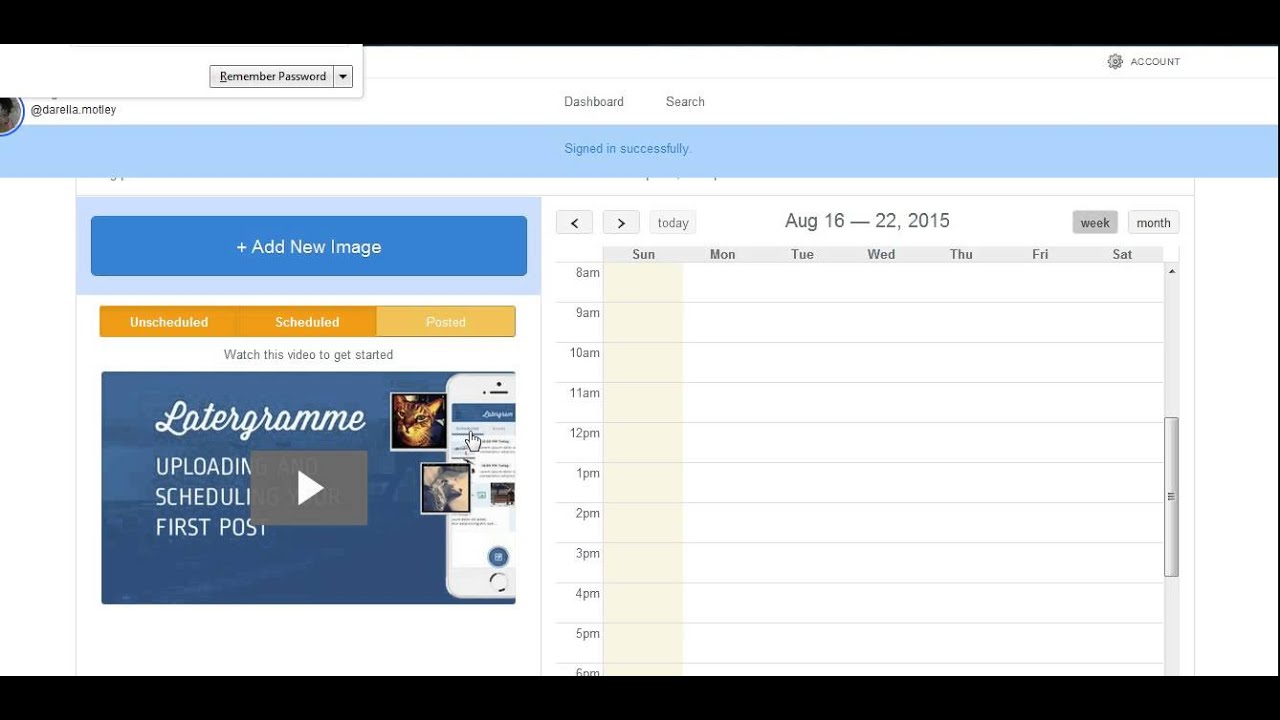1280x720 pixels.
Task: Click the 12pm time label
Action: click(584, 433)
